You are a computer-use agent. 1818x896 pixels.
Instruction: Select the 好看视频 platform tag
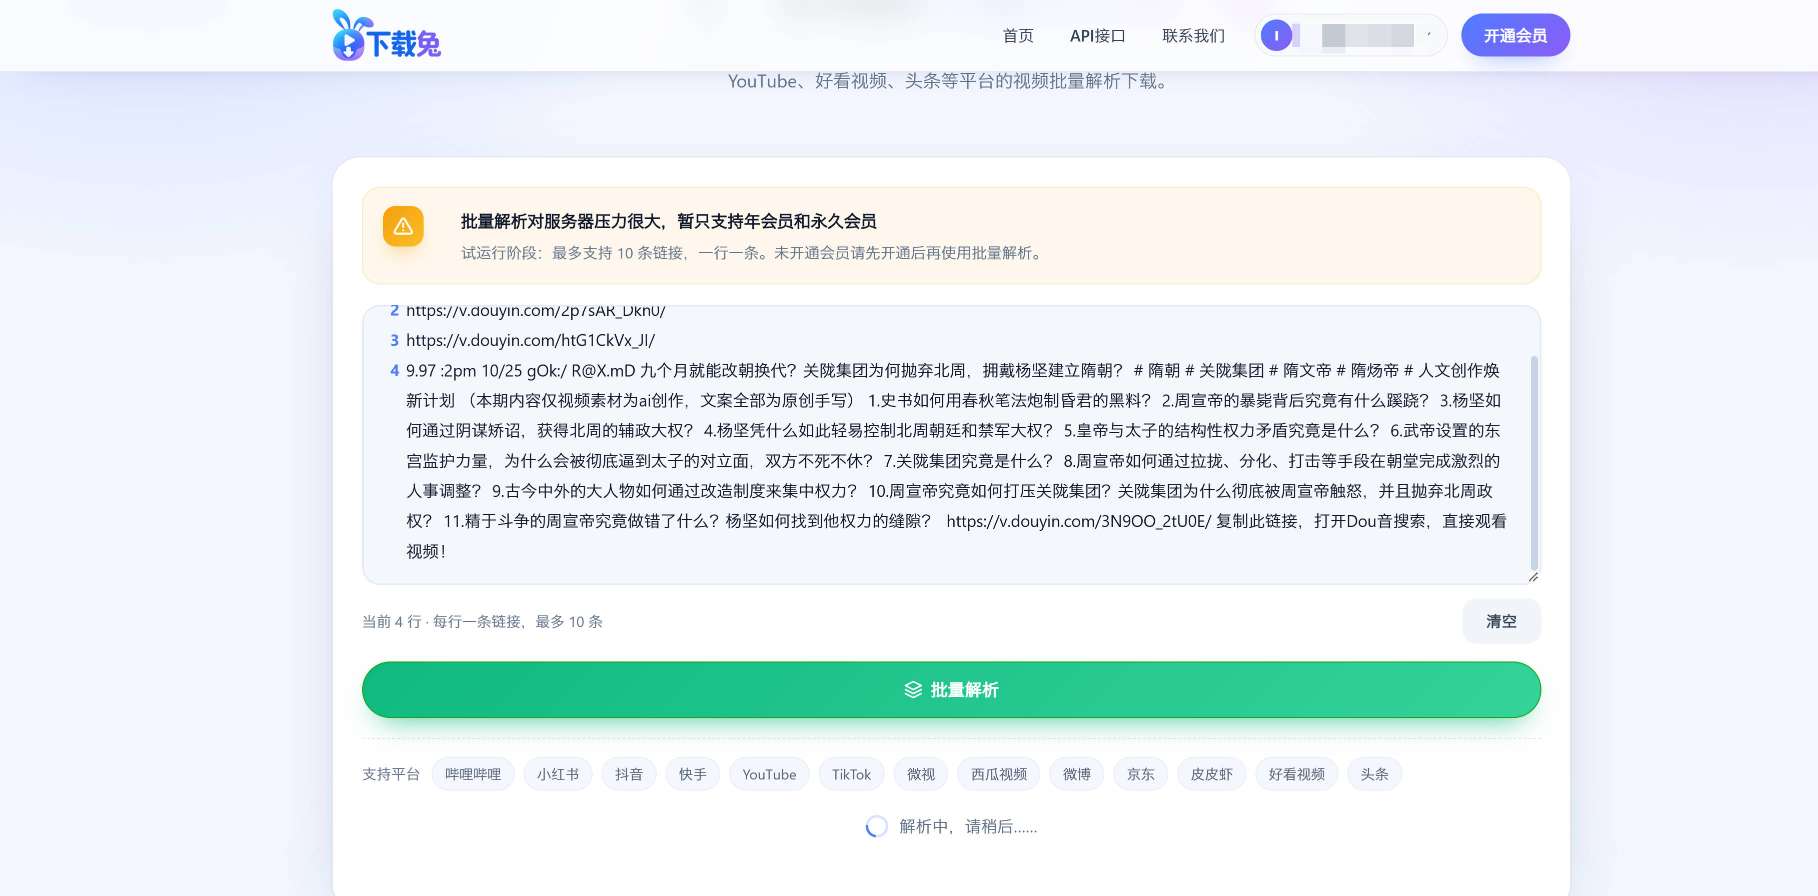point(1297,774)
